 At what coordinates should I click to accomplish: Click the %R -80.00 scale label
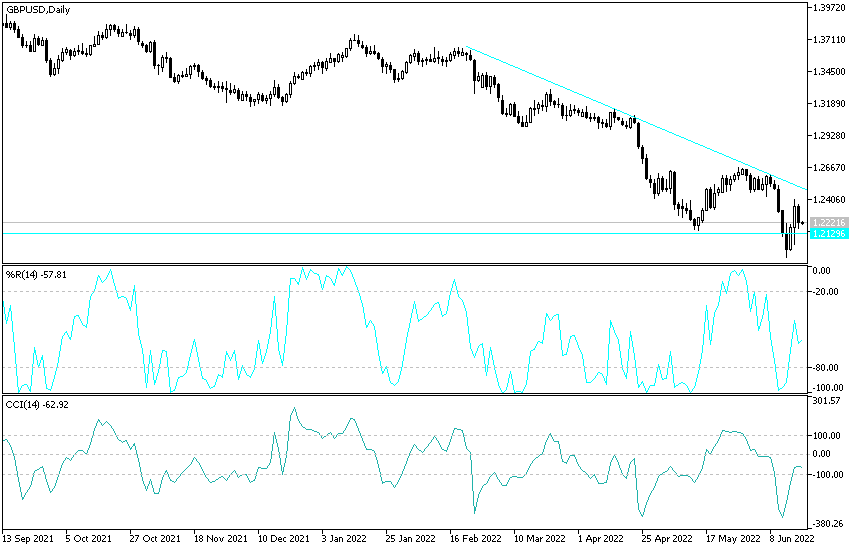(x=825, y=367)
